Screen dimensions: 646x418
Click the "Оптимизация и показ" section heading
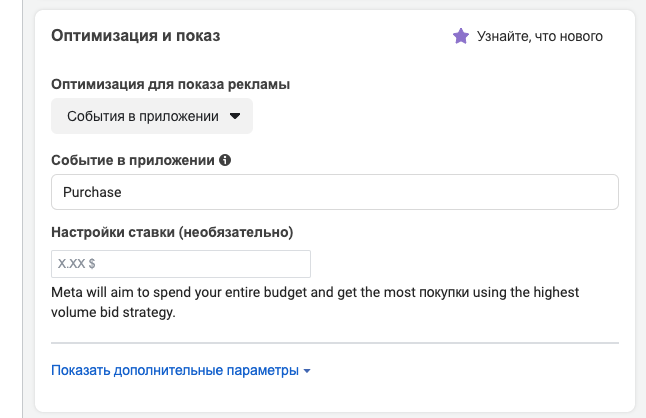pos(136,36)
